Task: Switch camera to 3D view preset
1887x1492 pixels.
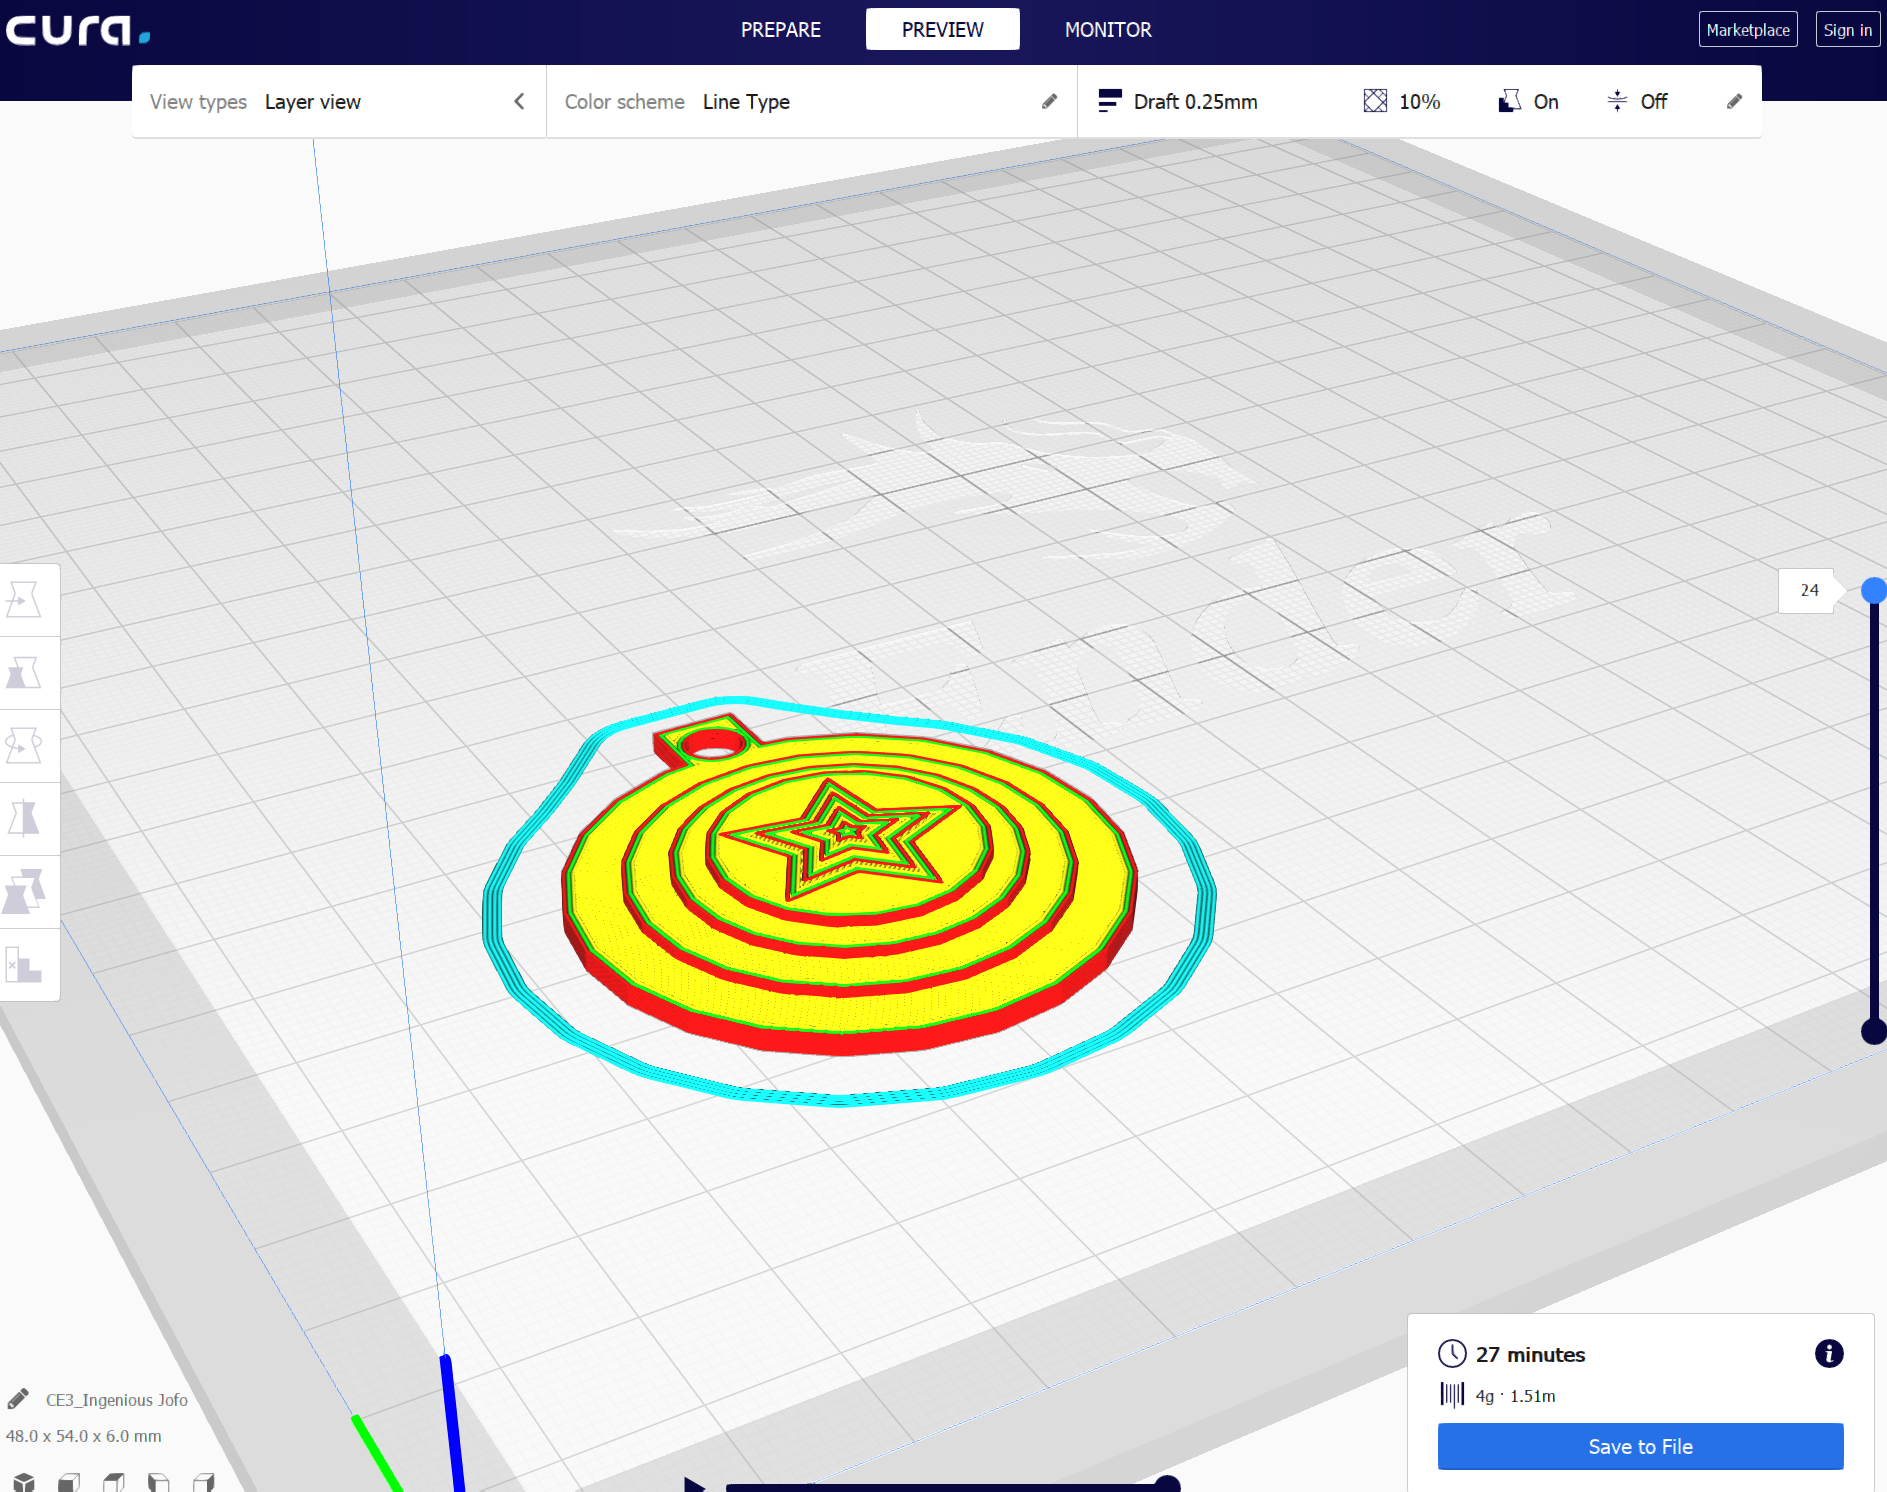Action: 25,1483
